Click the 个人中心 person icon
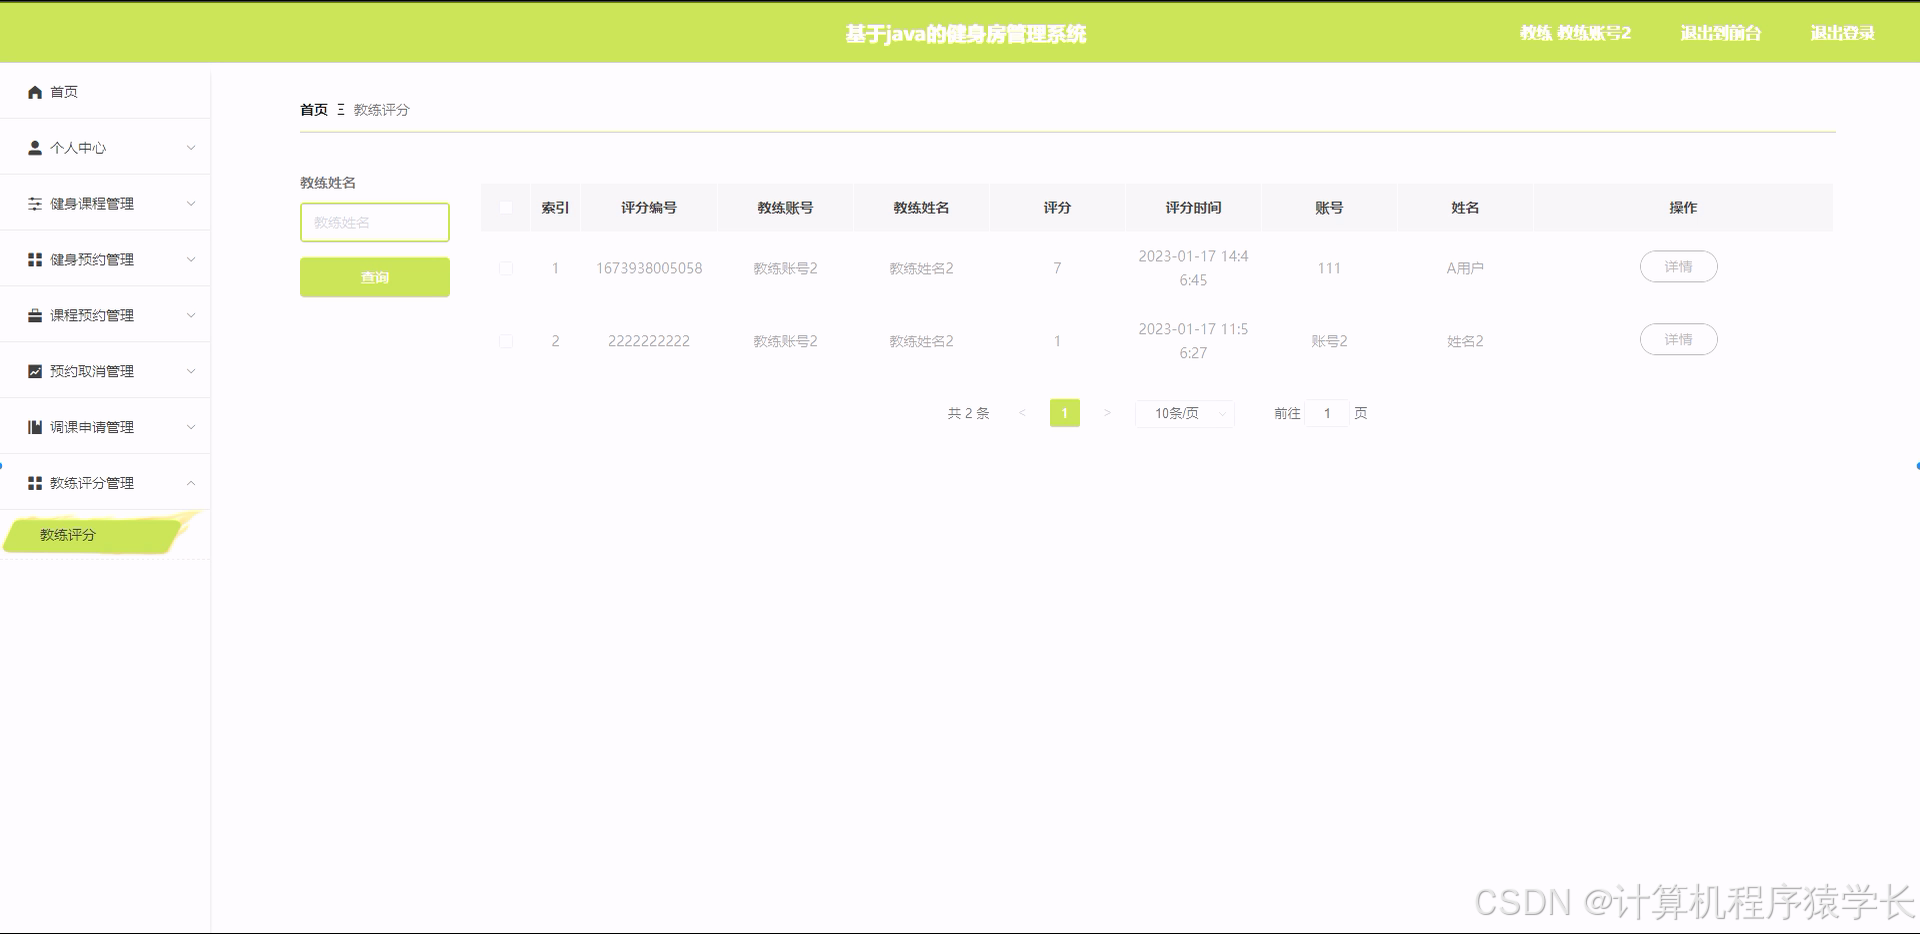Viewport: 1920px width, 934px height. [x=33, y=147]
